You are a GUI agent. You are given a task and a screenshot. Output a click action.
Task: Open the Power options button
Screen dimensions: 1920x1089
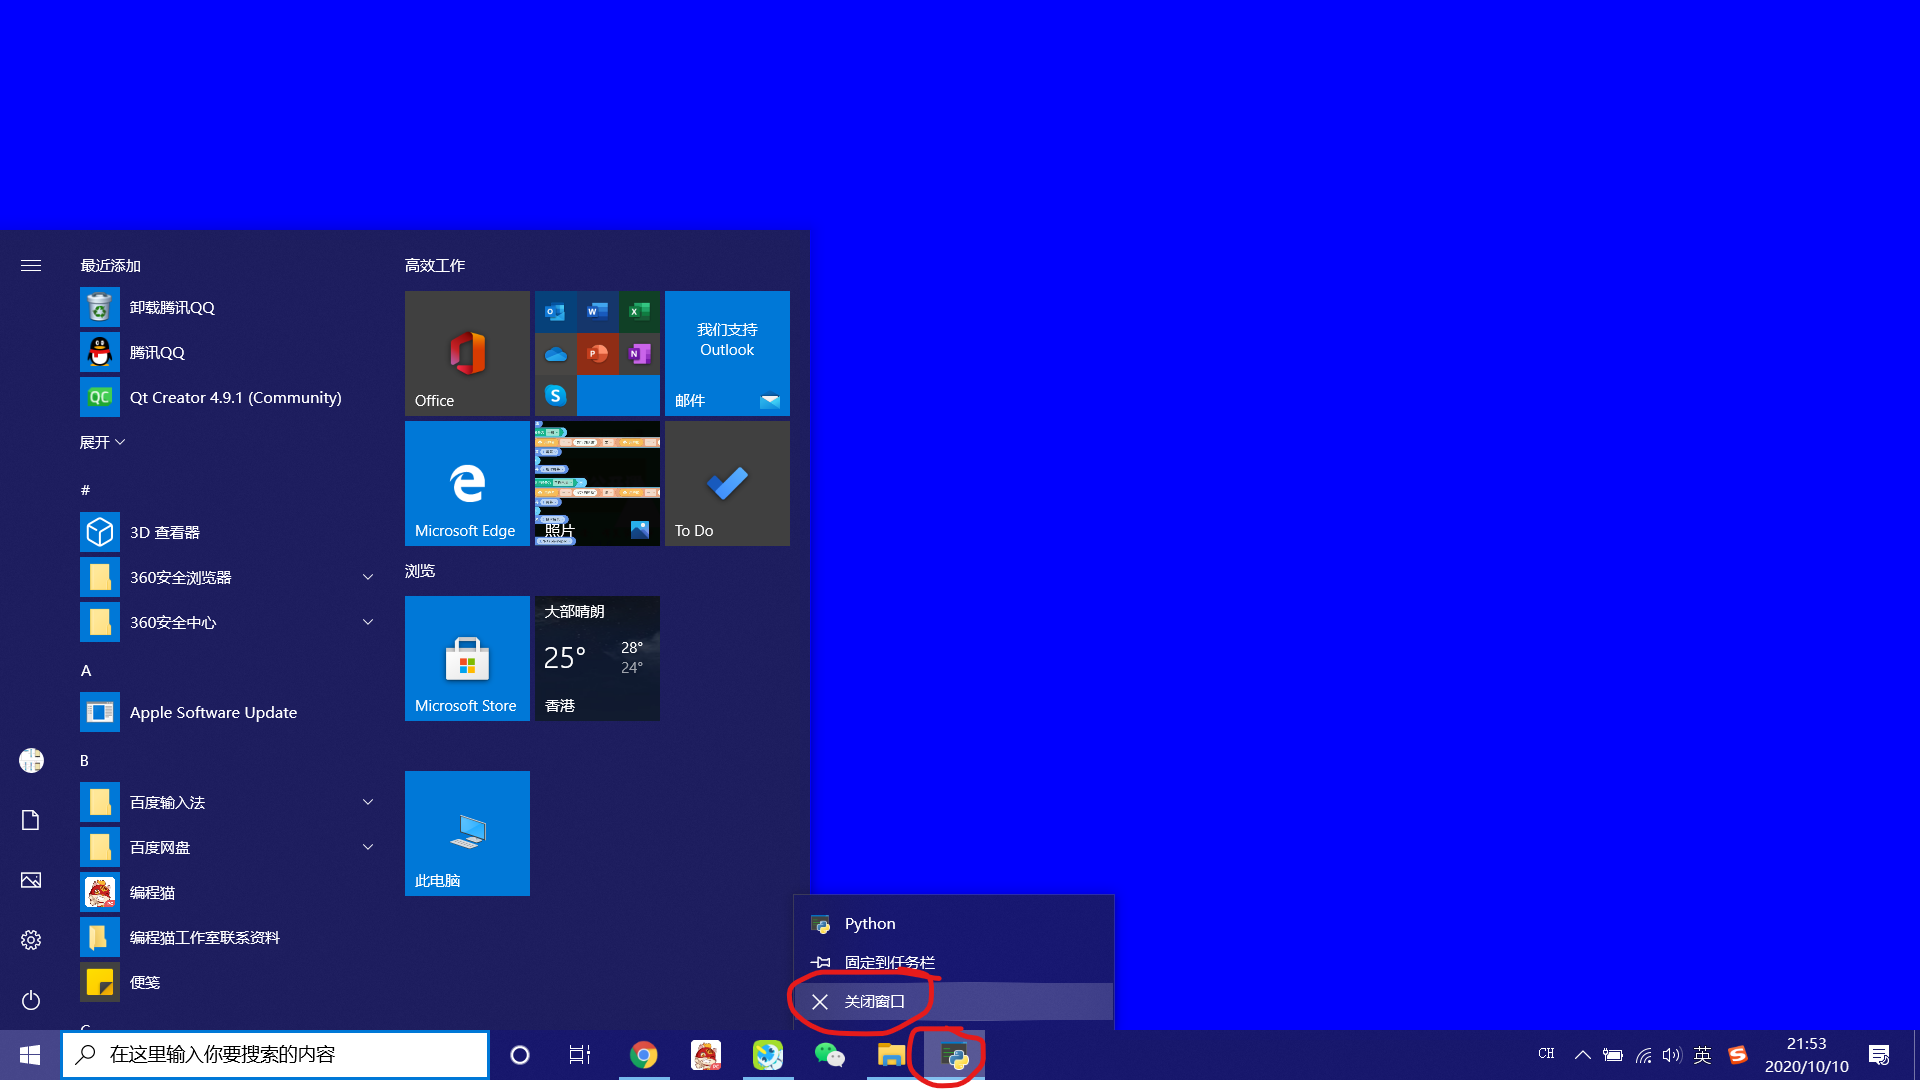coord(31,1000)
